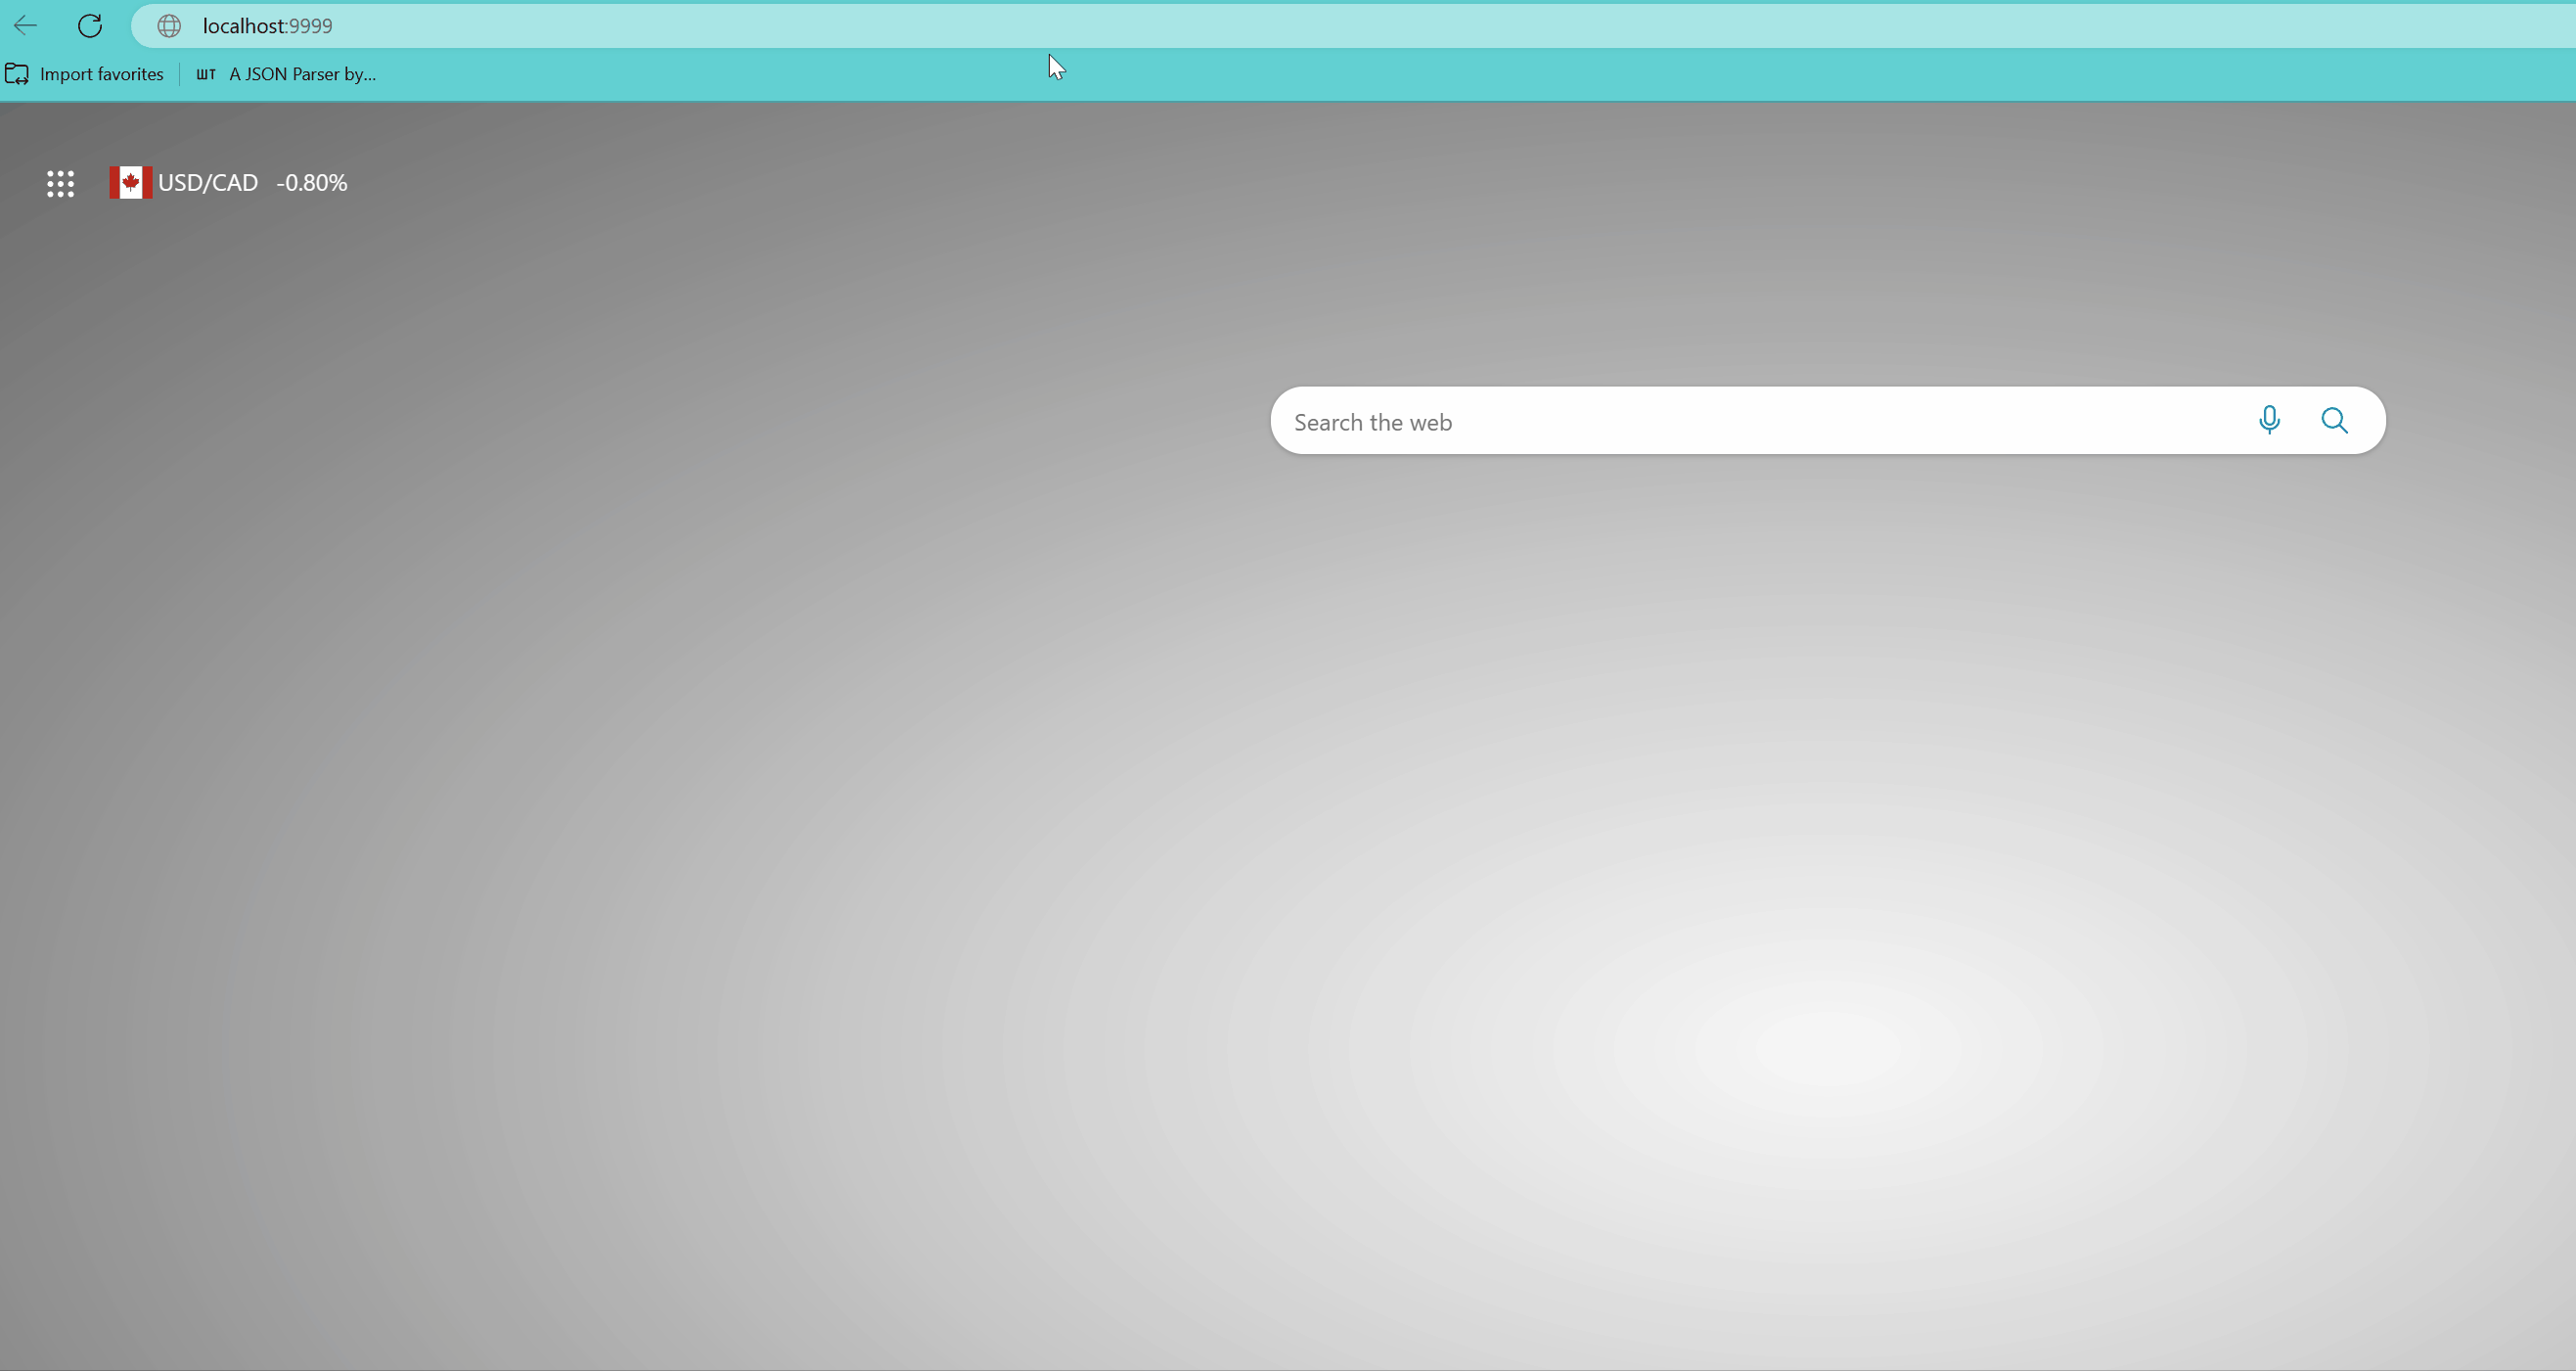Click the blank gray page background
Image resolution: width=2576 pixels, height=1371 pixels.
[x=700, y=800]
